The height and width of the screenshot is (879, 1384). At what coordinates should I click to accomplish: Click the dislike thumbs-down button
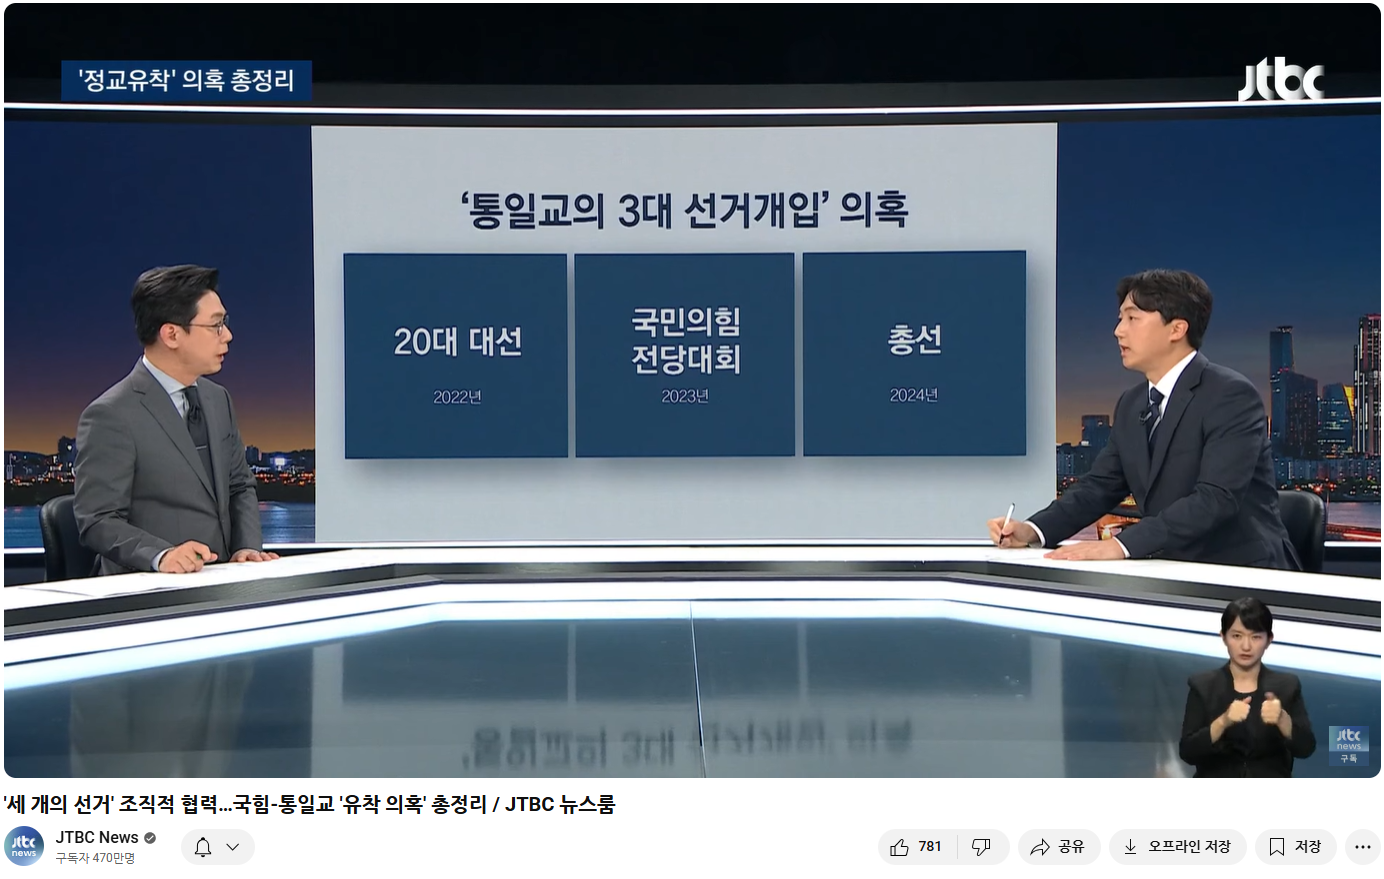[982, 847]
